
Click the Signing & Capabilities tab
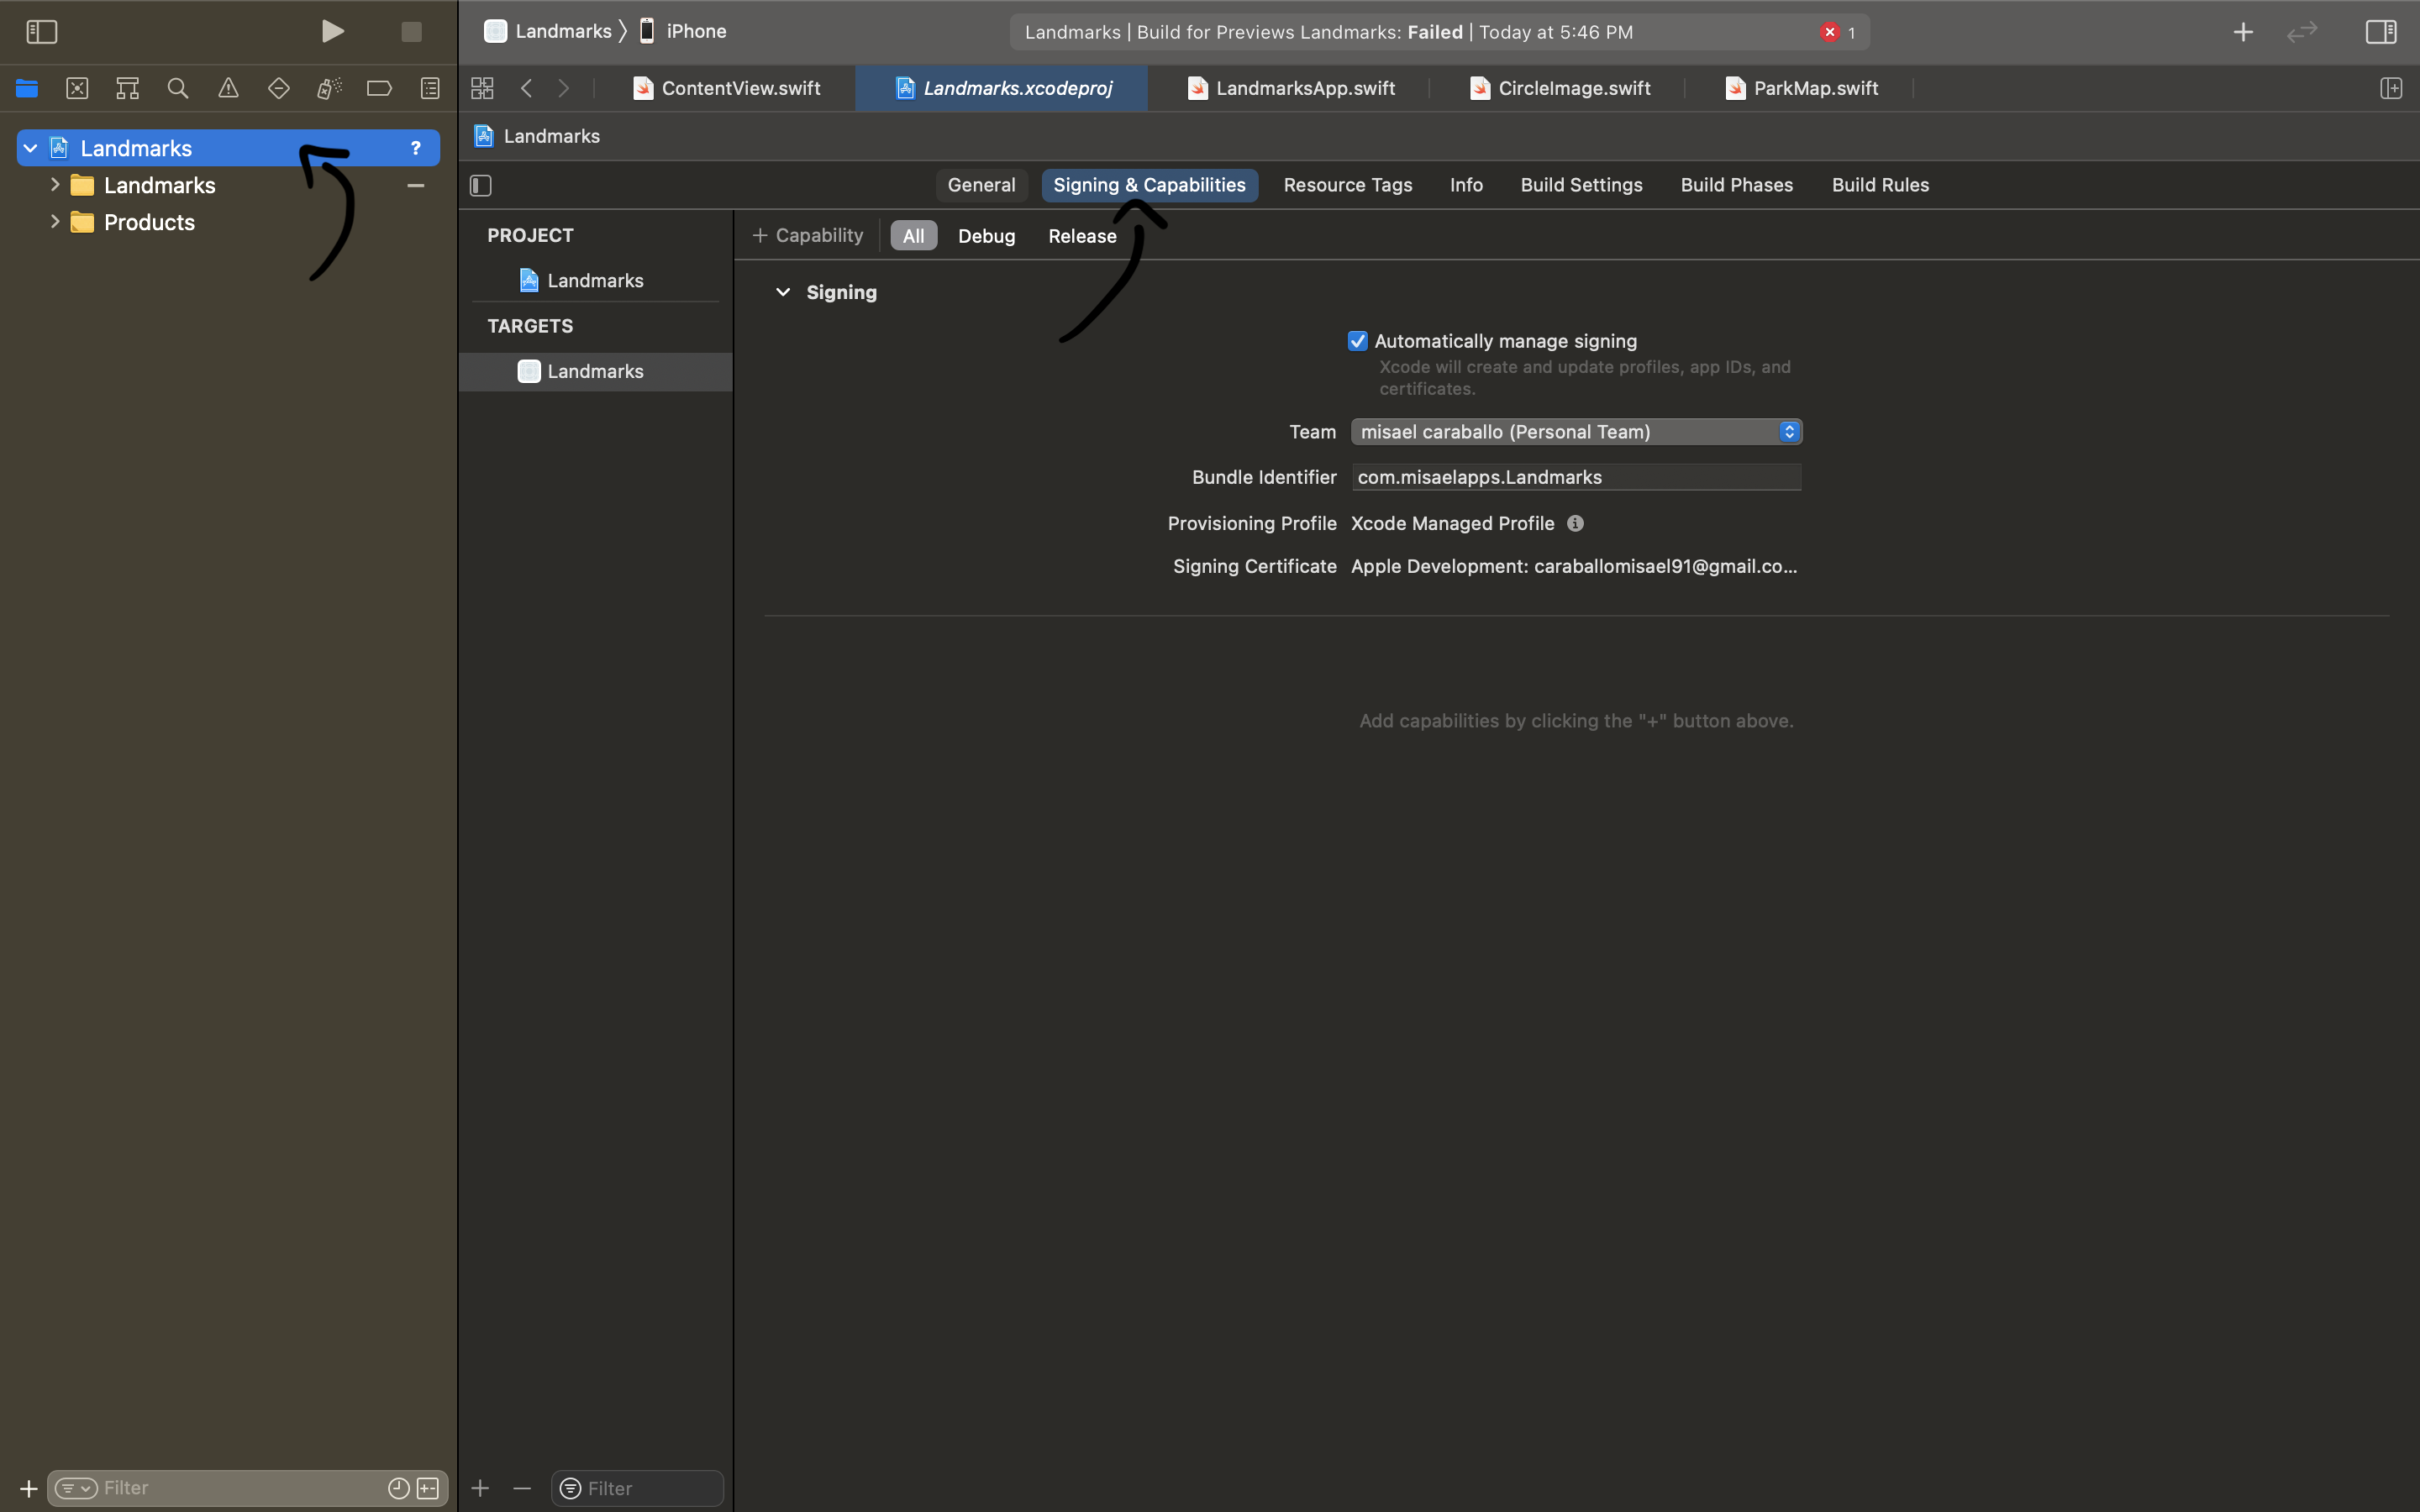(1149, 185)
